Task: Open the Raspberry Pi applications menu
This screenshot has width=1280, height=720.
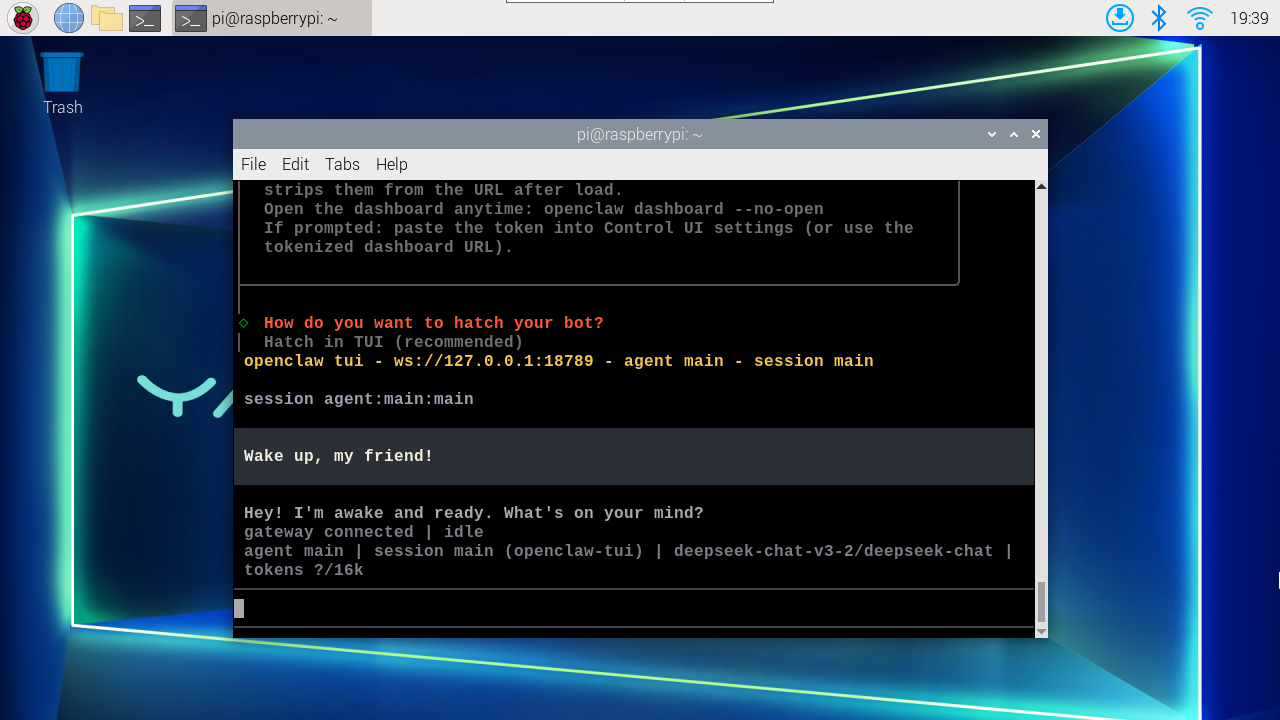Action: coord(23,18)
